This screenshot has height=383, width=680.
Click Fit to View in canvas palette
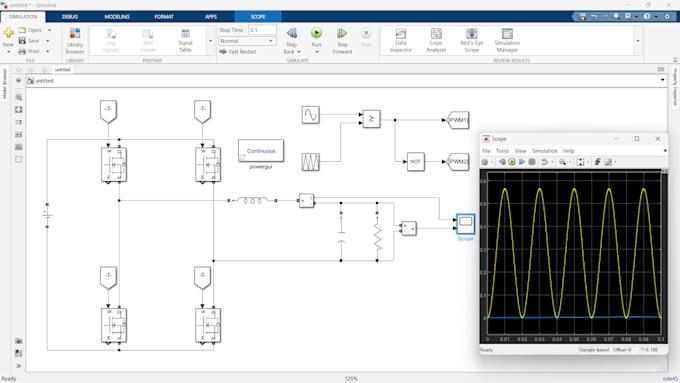coord(19,110)
